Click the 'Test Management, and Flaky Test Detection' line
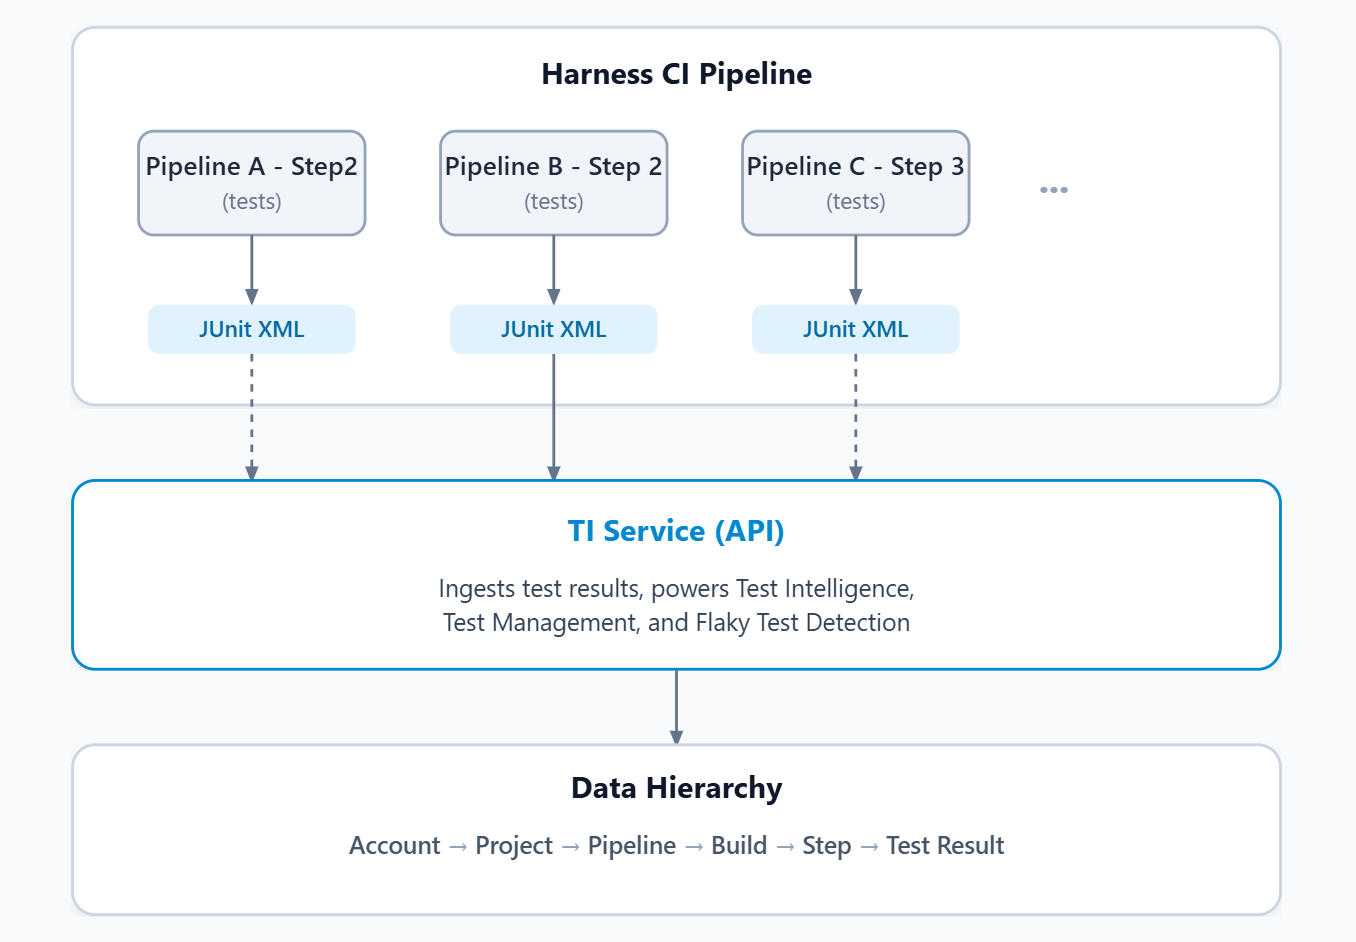 (x=677, y=623)
